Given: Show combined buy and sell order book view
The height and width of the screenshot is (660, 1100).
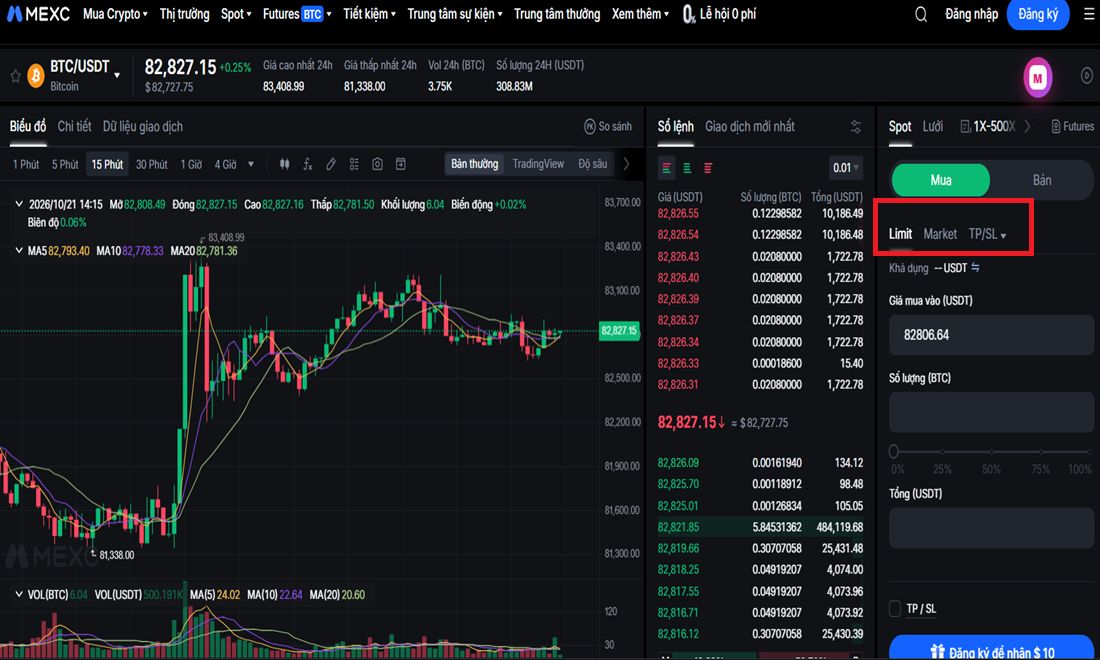Looking at the screenshot, I should [666, 168].
